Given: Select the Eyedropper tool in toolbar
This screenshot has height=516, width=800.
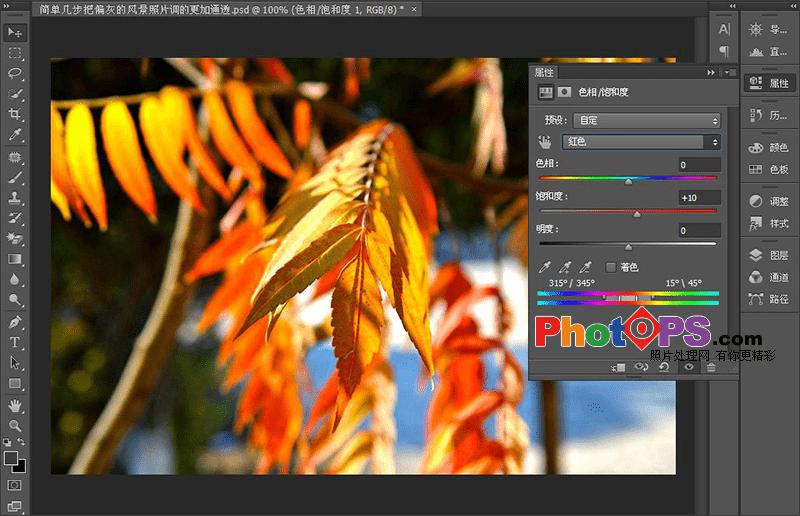Looking at the screenshot, I should [x=15, y=134].
